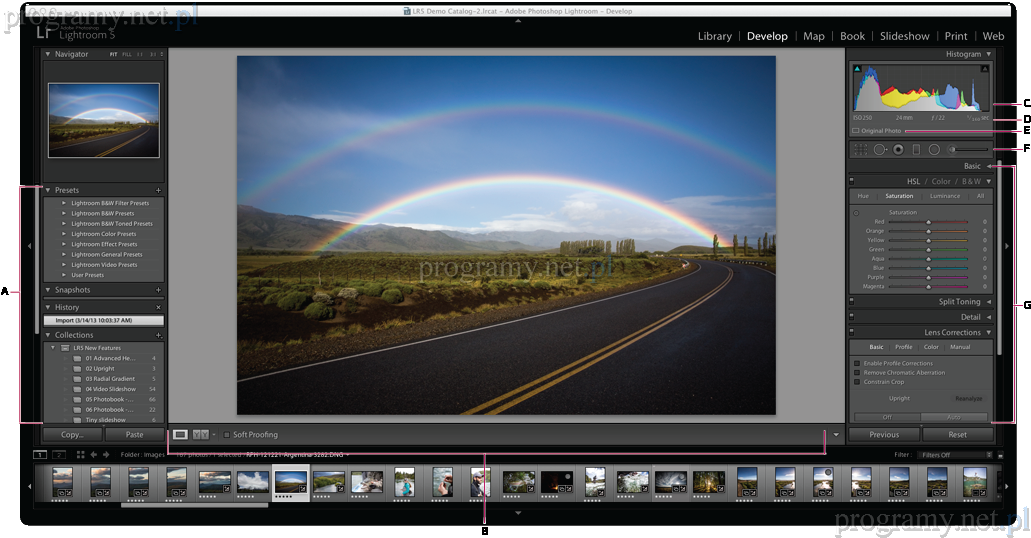Adjust the Blue saturation slider
The height and width of the screenshot is (538, 1031).
928,268
